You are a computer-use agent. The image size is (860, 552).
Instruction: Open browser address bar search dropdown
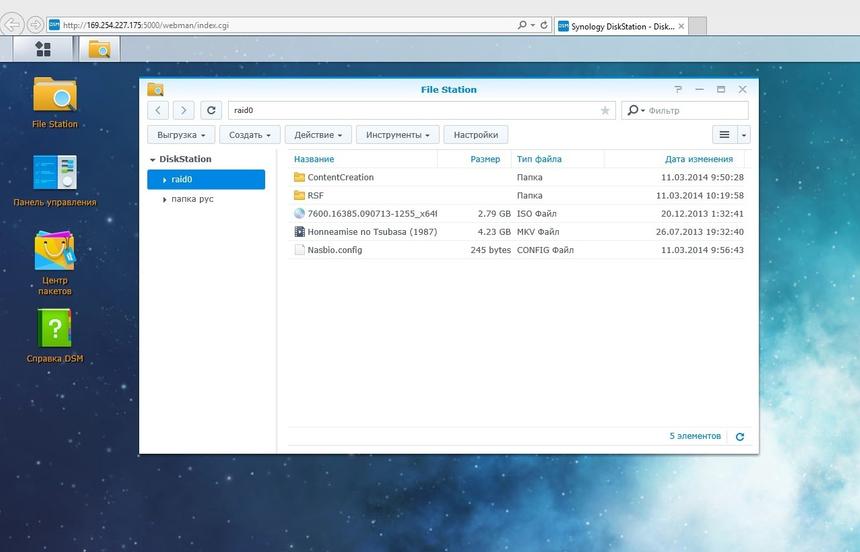click(533, 25)
